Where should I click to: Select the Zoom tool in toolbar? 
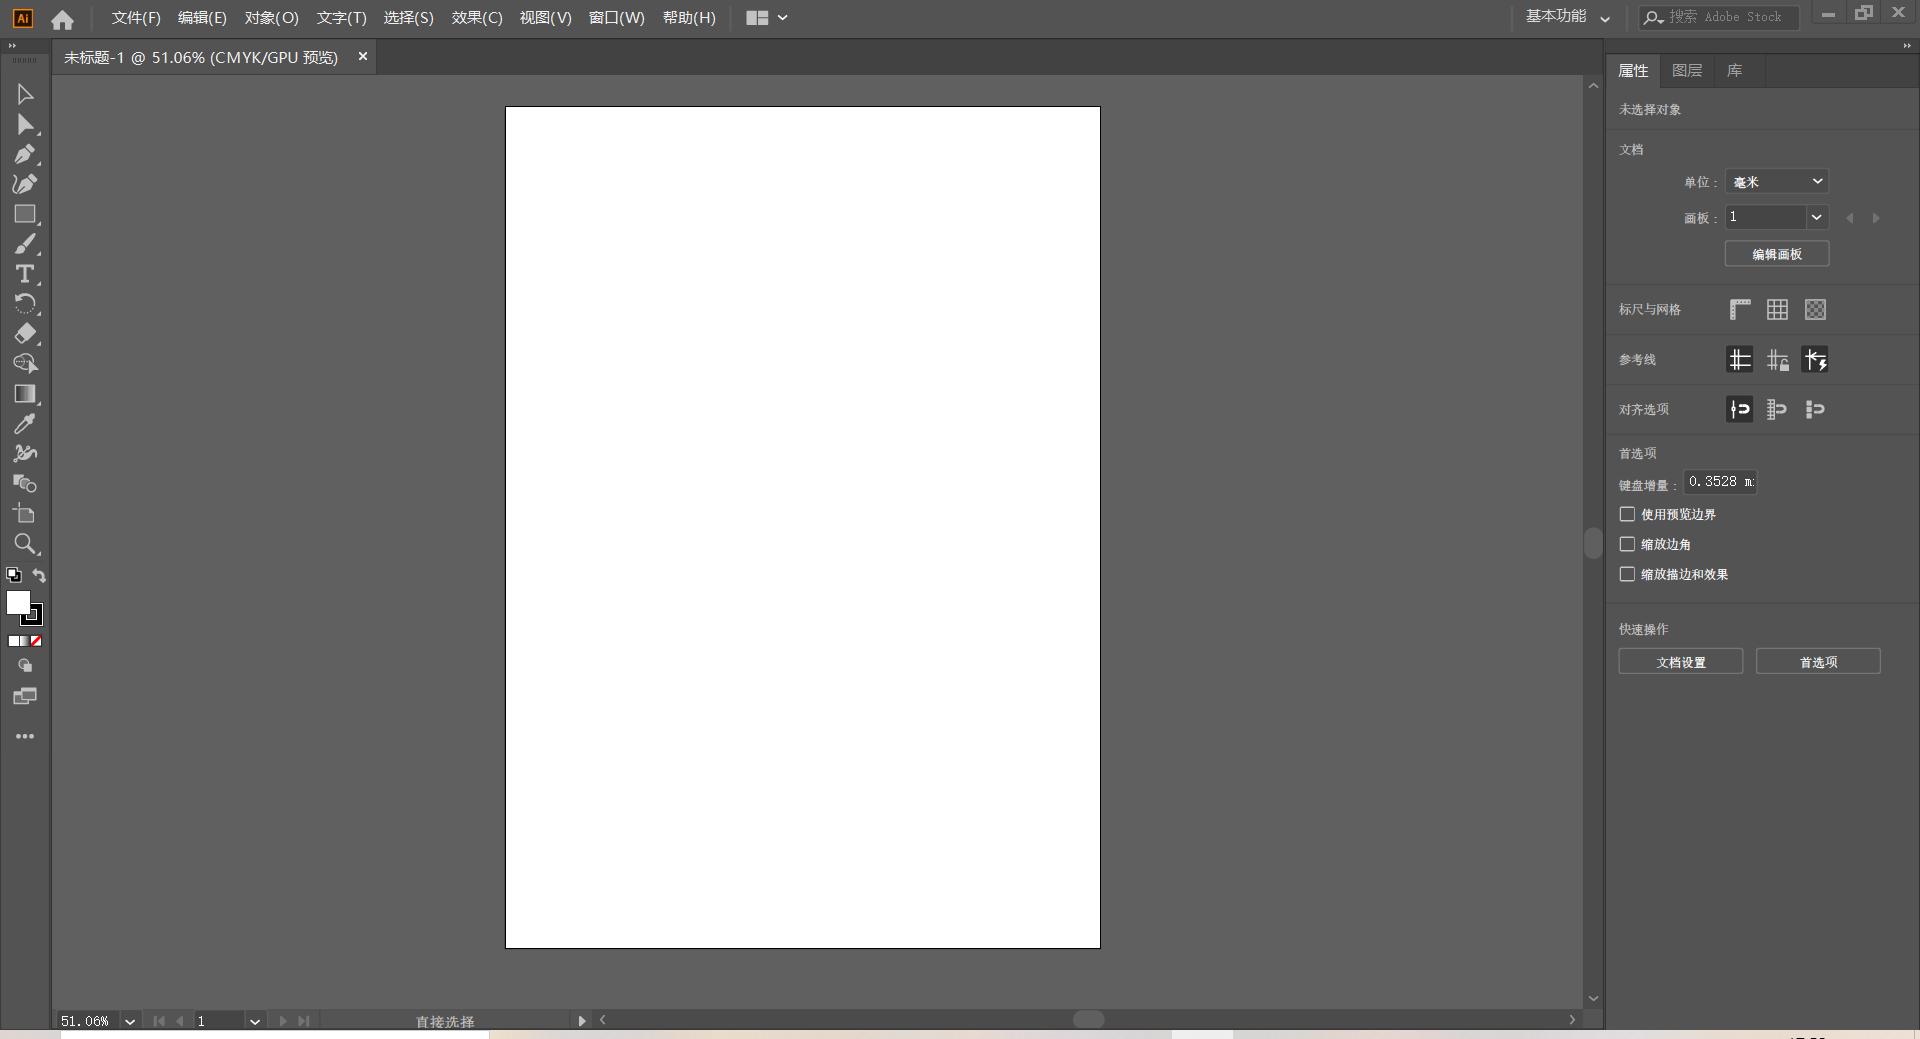(x=25, y=544)
